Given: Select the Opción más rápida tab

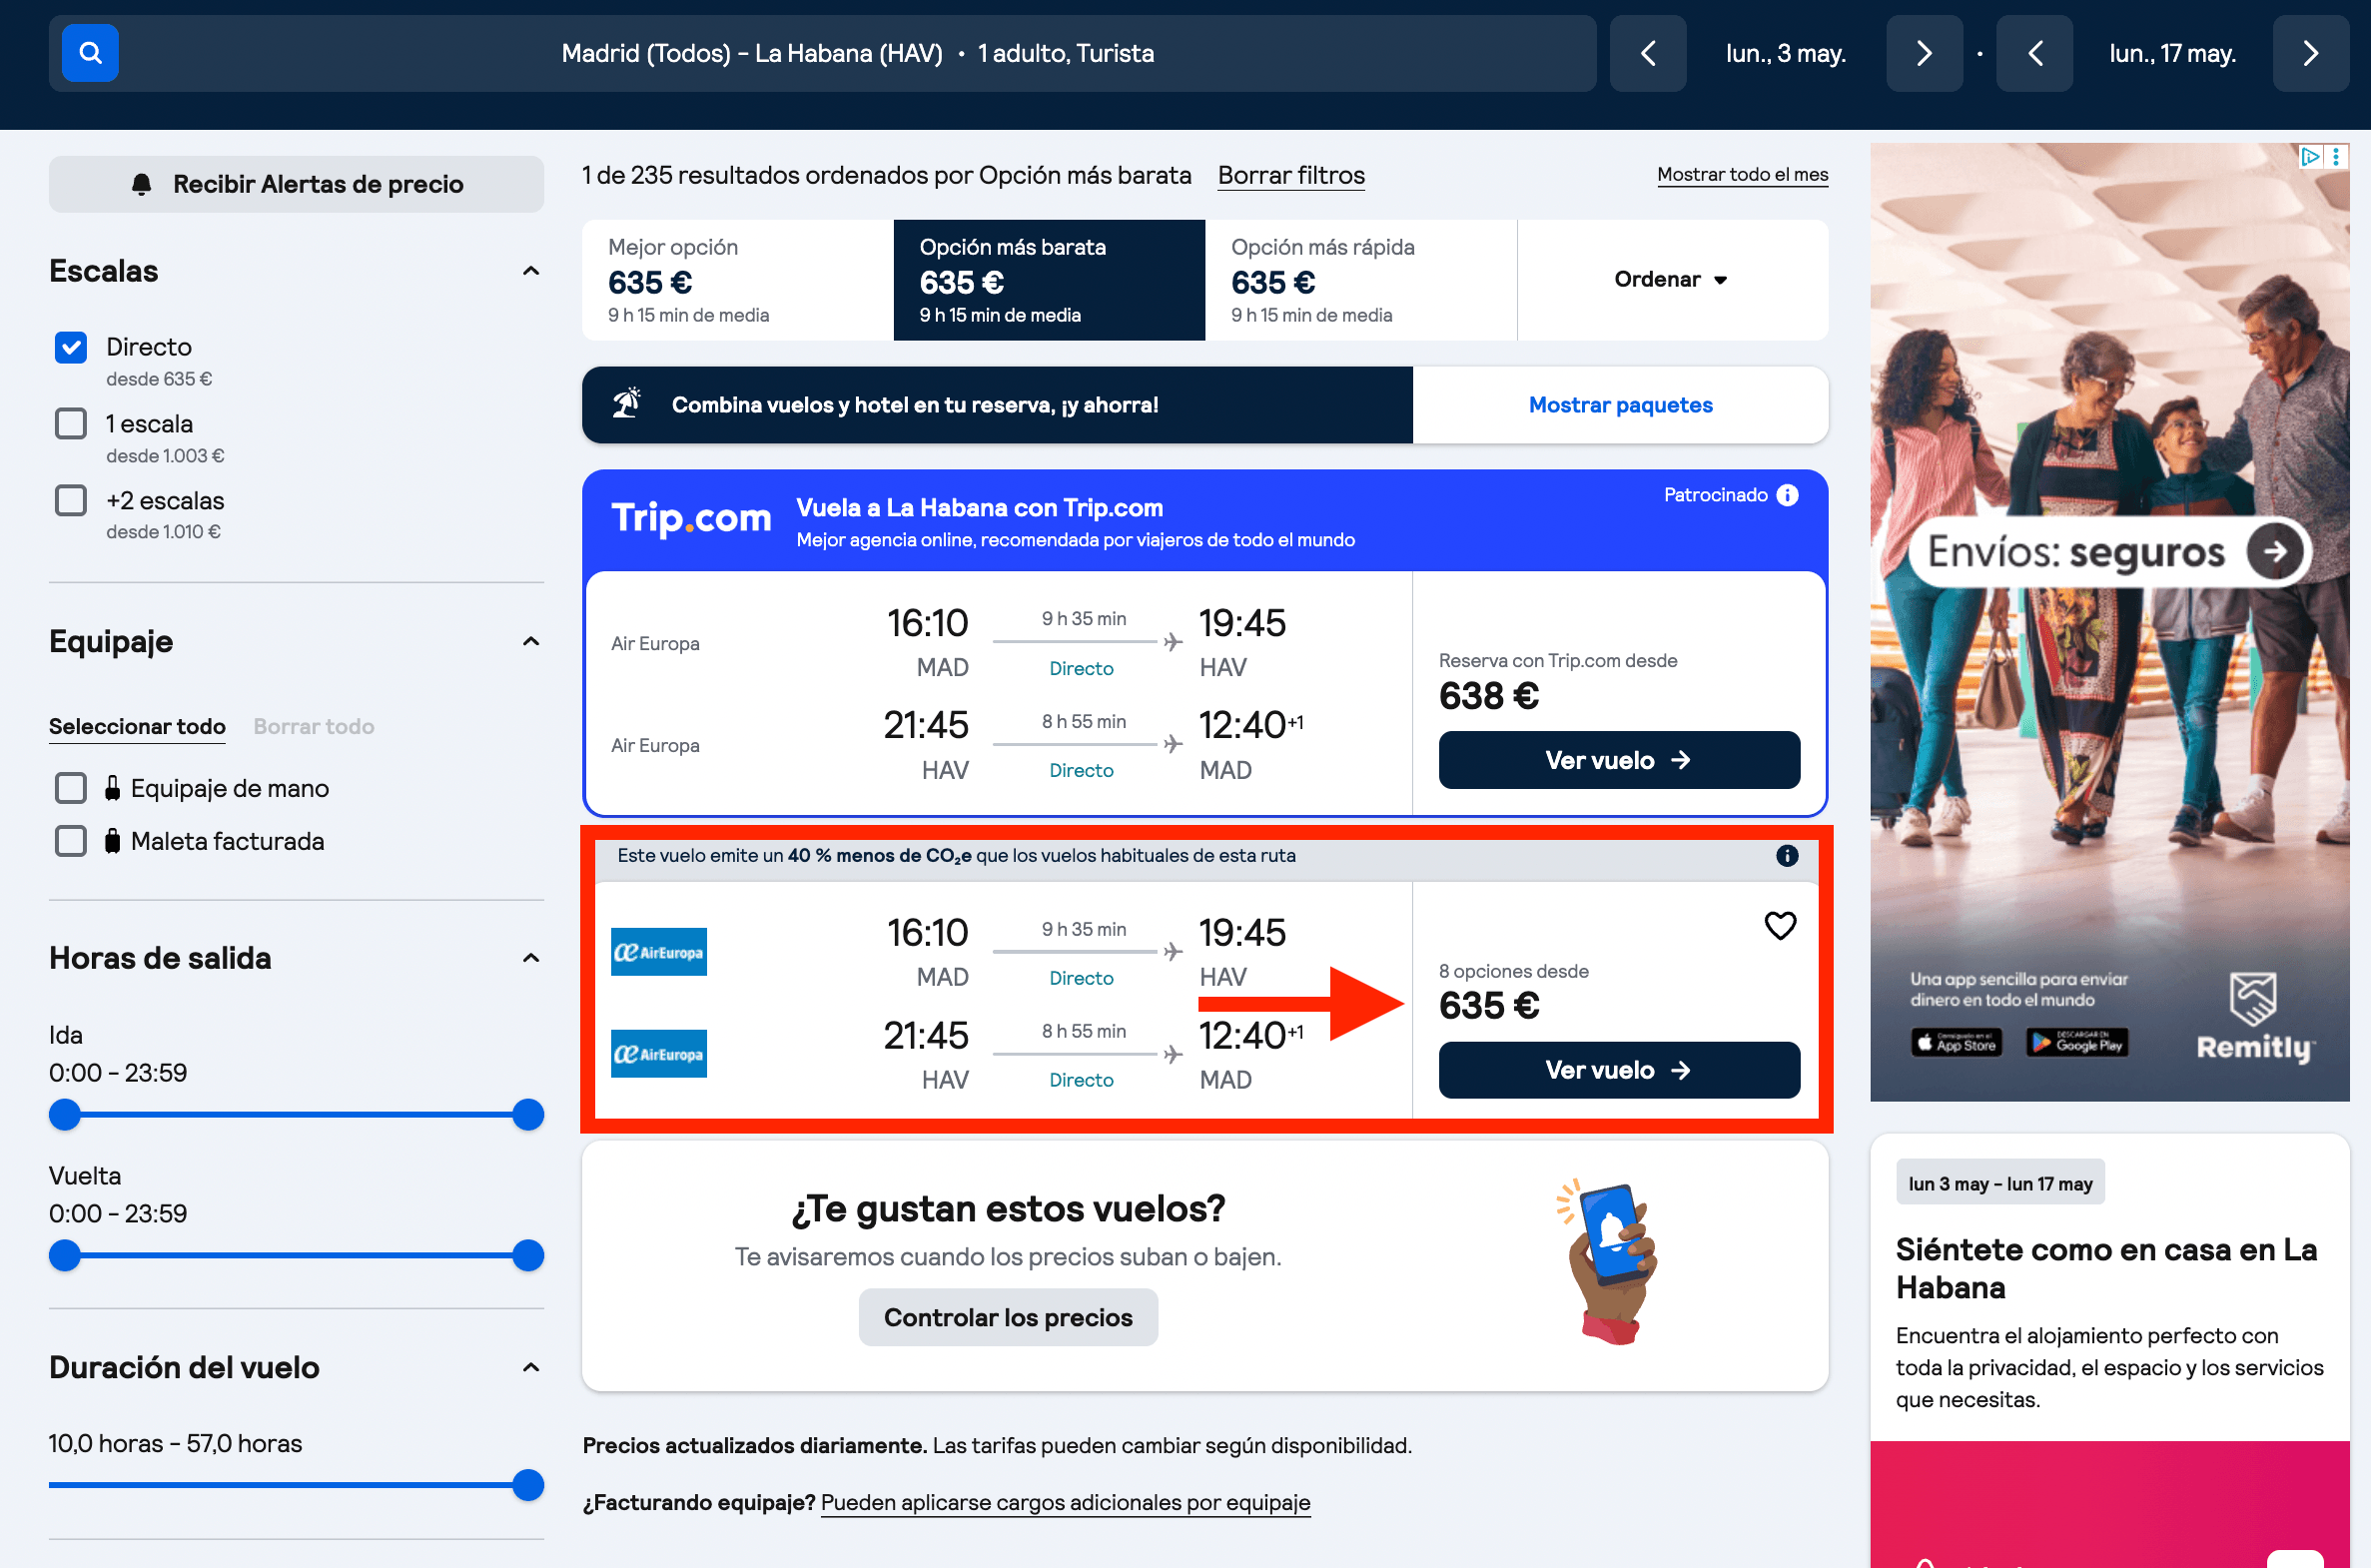Looking at the screenshot, I should (x=1361, y=280).
